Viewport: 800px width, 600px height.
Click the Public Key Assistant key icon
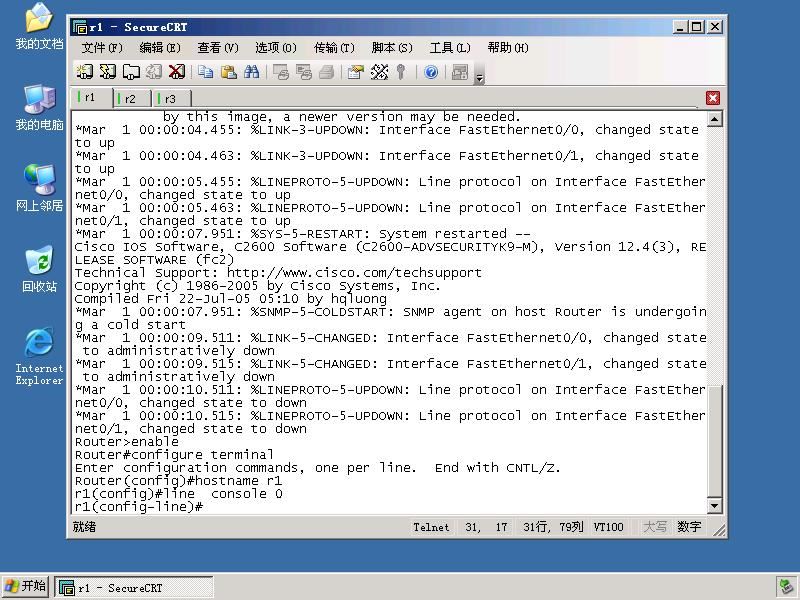point(401,72)
